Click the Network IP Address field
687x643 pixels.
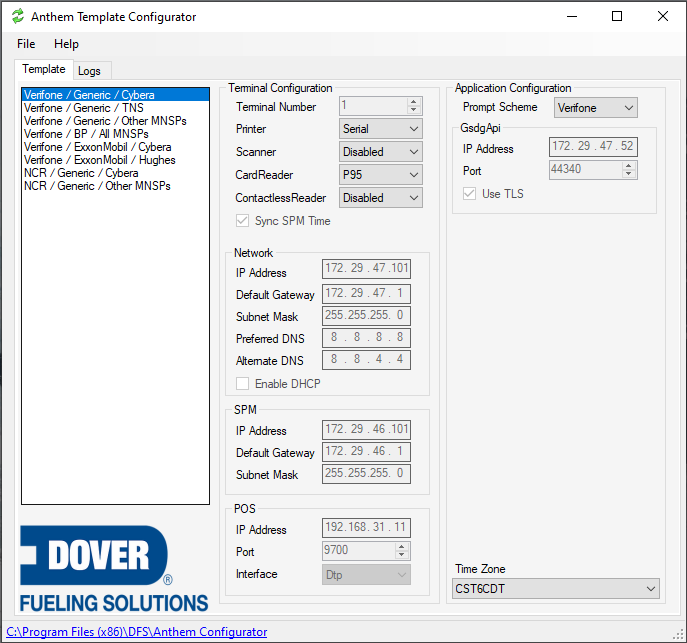point(366,268)
